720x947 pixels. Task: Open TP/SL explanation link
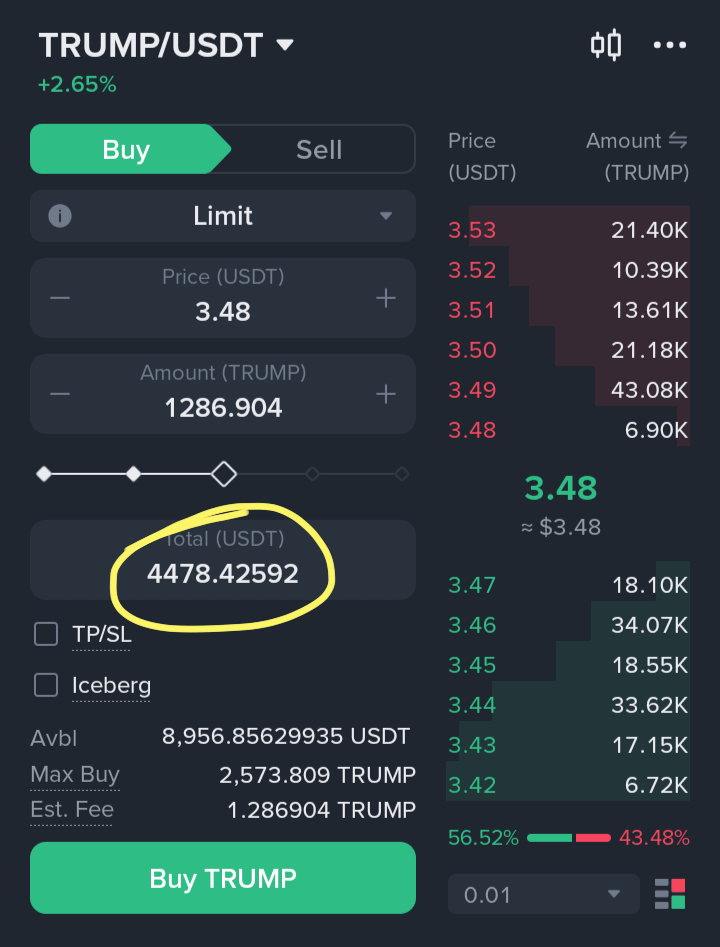click(101, 635)
